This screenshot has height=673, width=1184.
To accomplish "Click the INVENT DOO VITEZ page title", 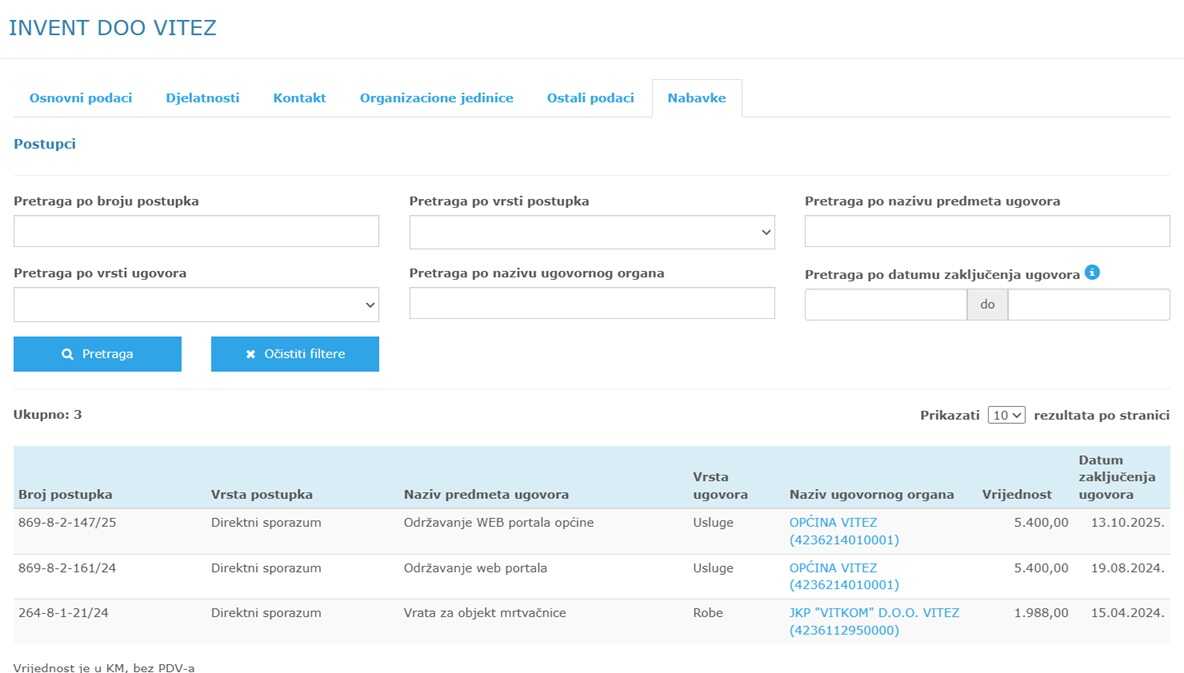I will tap(113, 28).
